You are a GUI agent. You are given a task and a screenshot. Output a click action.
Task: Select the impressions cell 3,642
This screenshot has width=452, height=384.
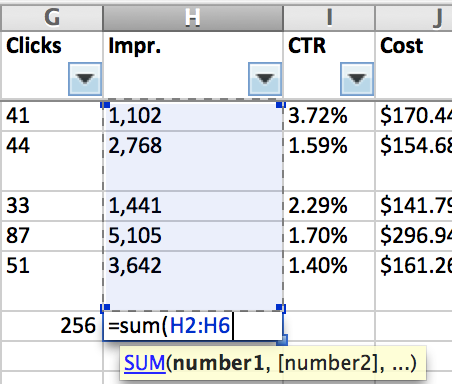193,281
